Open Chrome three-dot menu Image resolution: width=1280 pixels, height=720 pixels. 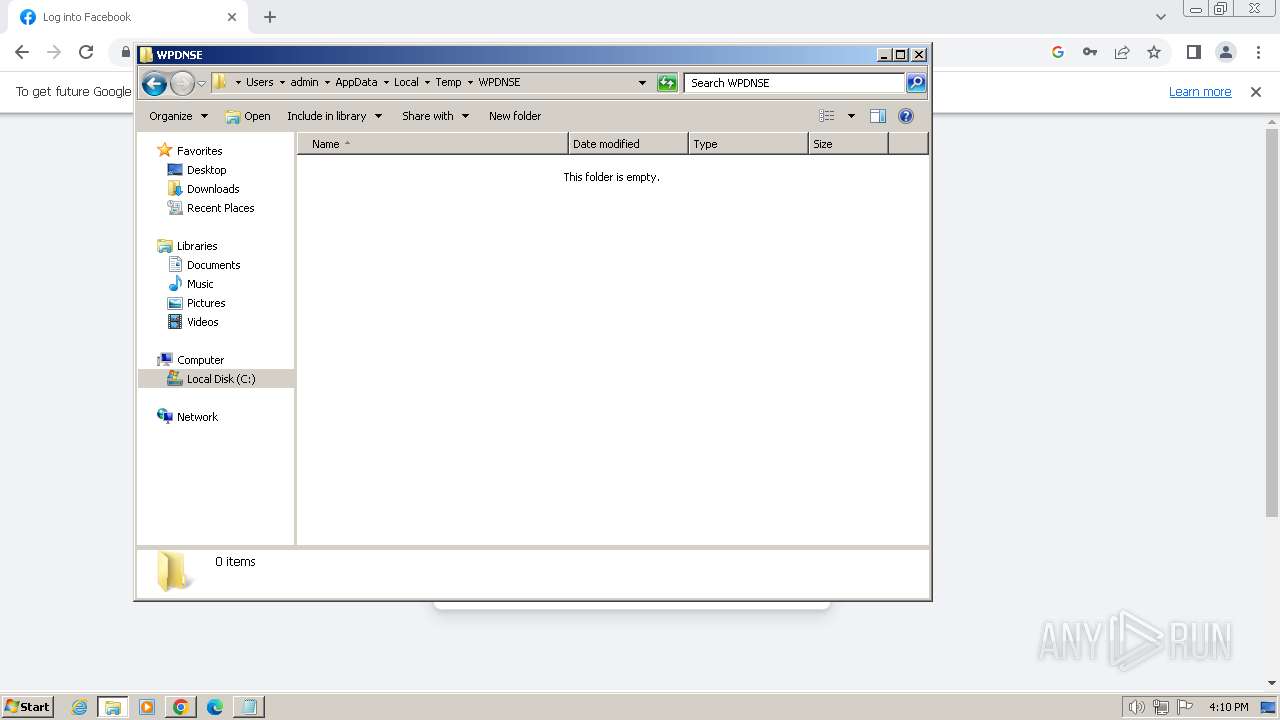(1258, 52)
